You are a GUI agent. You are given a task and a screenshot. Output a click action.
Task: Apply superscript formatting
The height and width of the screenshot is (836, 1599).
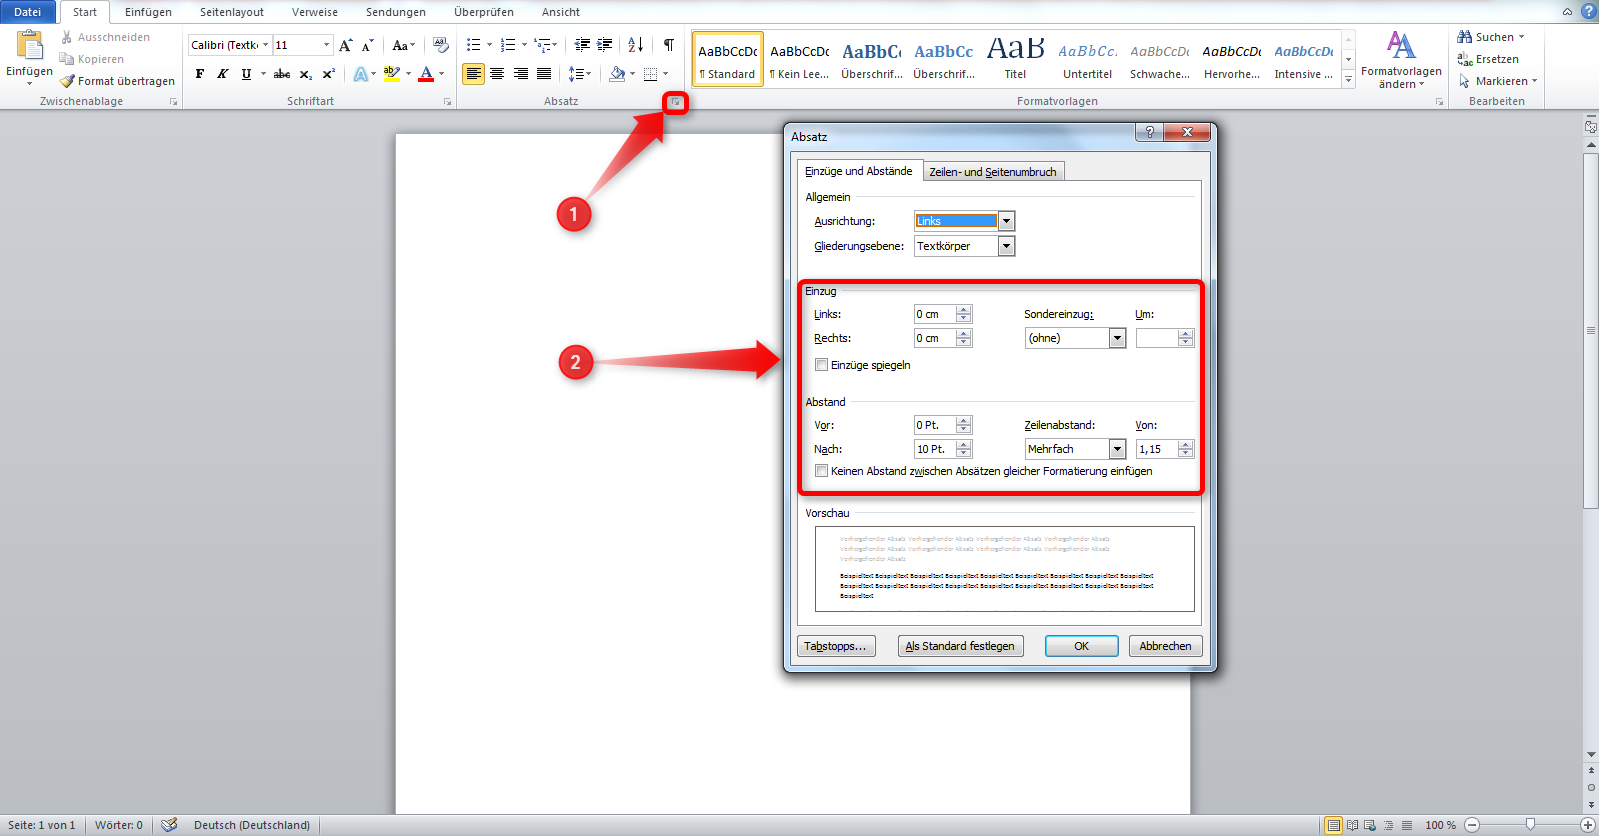click(x=328, y=74)
